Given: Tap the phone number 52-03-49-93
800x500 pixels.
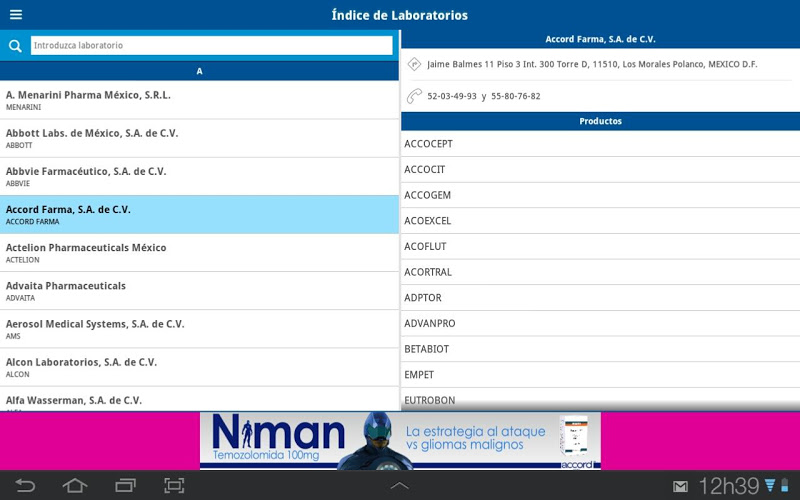Looking at the screenshot, I should pyautogui.click(x=452, y=96).
